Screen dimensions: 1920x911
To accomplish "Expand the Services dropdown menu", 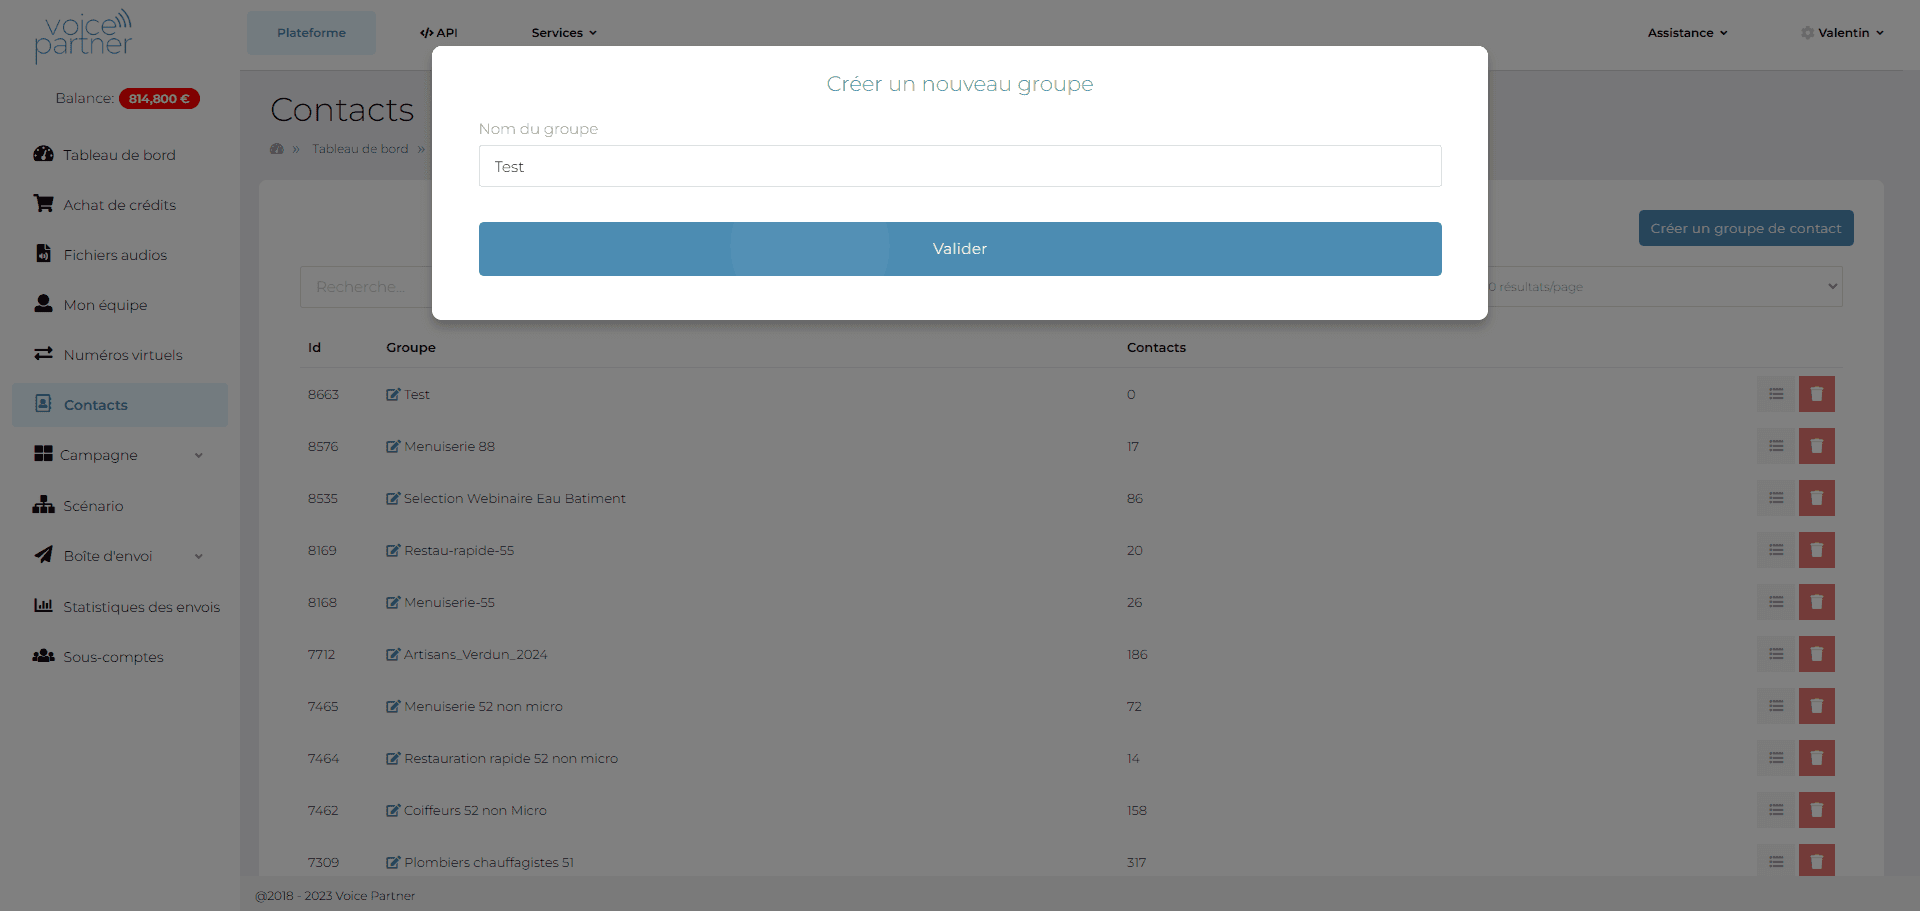I will [564, 33].
